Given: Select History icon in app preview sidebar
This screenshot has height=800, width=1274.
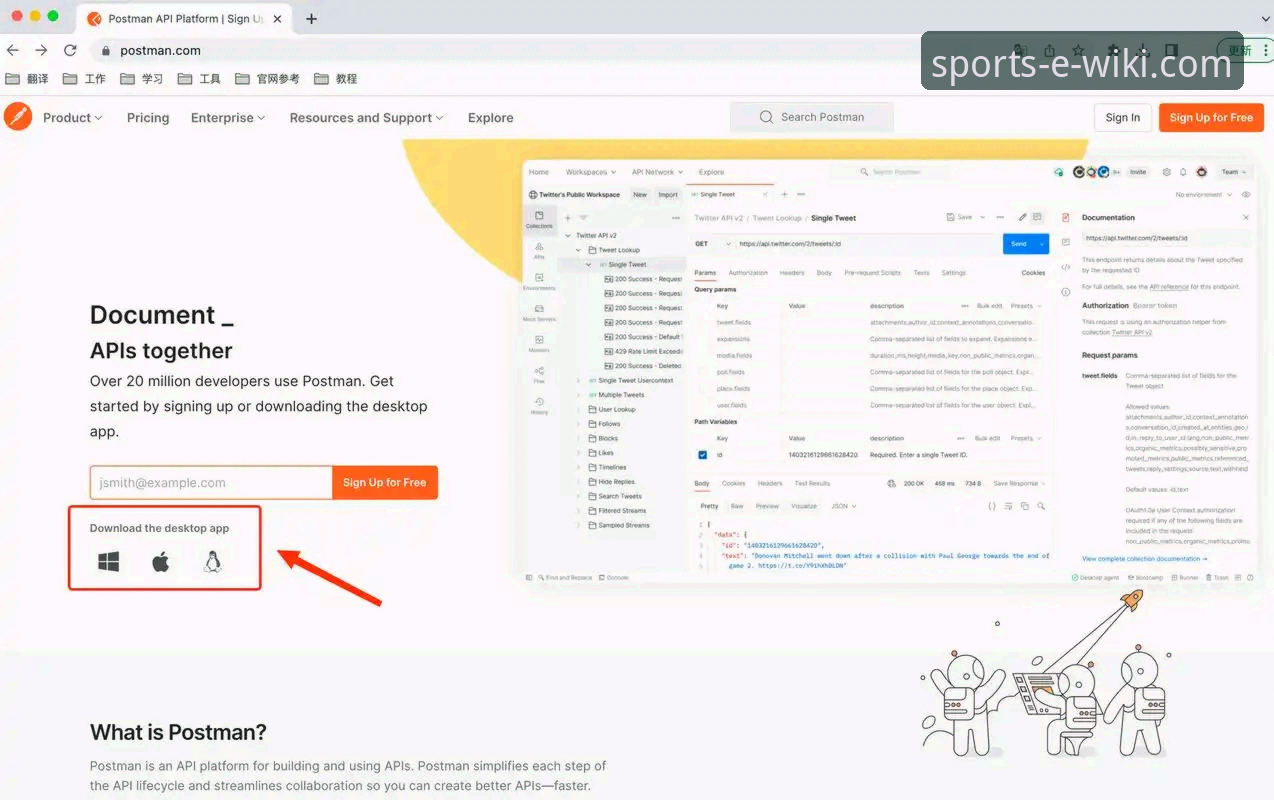Looking at the screenshot, I should tap(539, 406).
